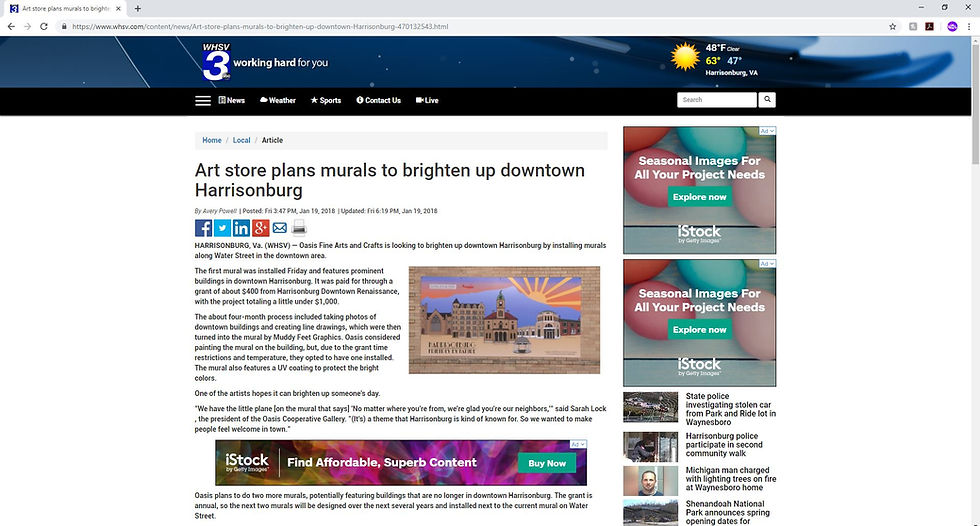
Task: Share article on Google Plus
Action: pos(261,228)
